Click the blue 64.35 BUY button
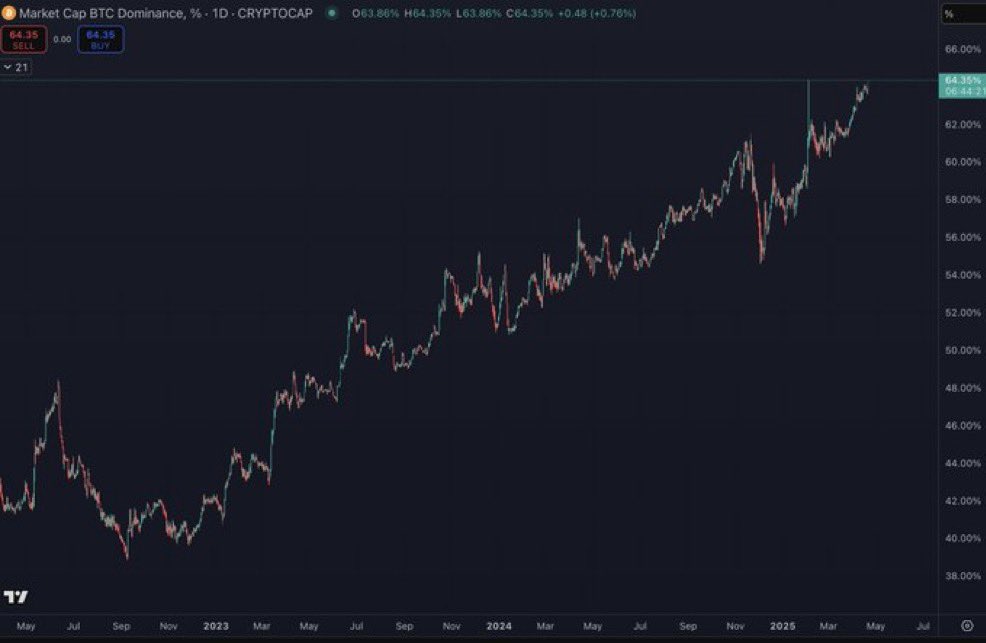The width and height of the screenshot is (986, 643). click(101, 39)
